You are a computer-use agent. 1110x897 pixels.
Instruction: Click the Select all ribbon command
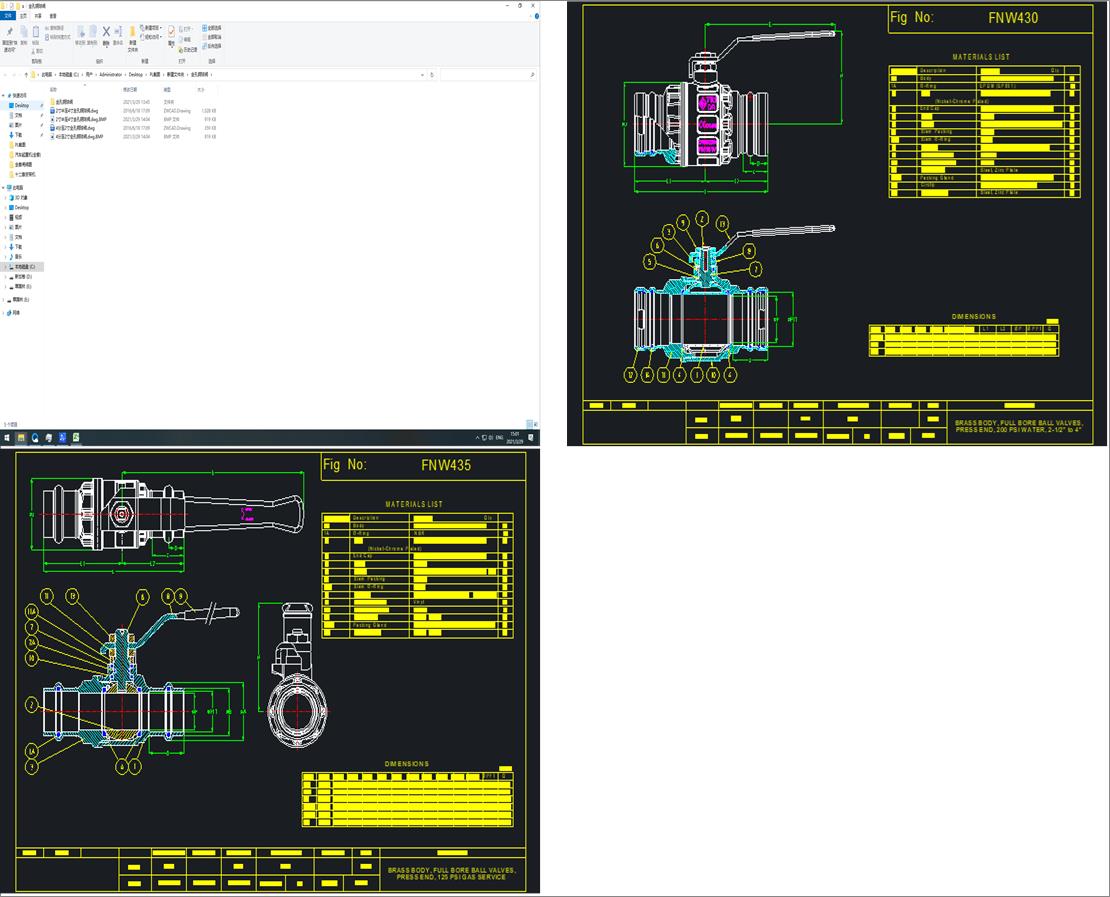tap(212, 28)
